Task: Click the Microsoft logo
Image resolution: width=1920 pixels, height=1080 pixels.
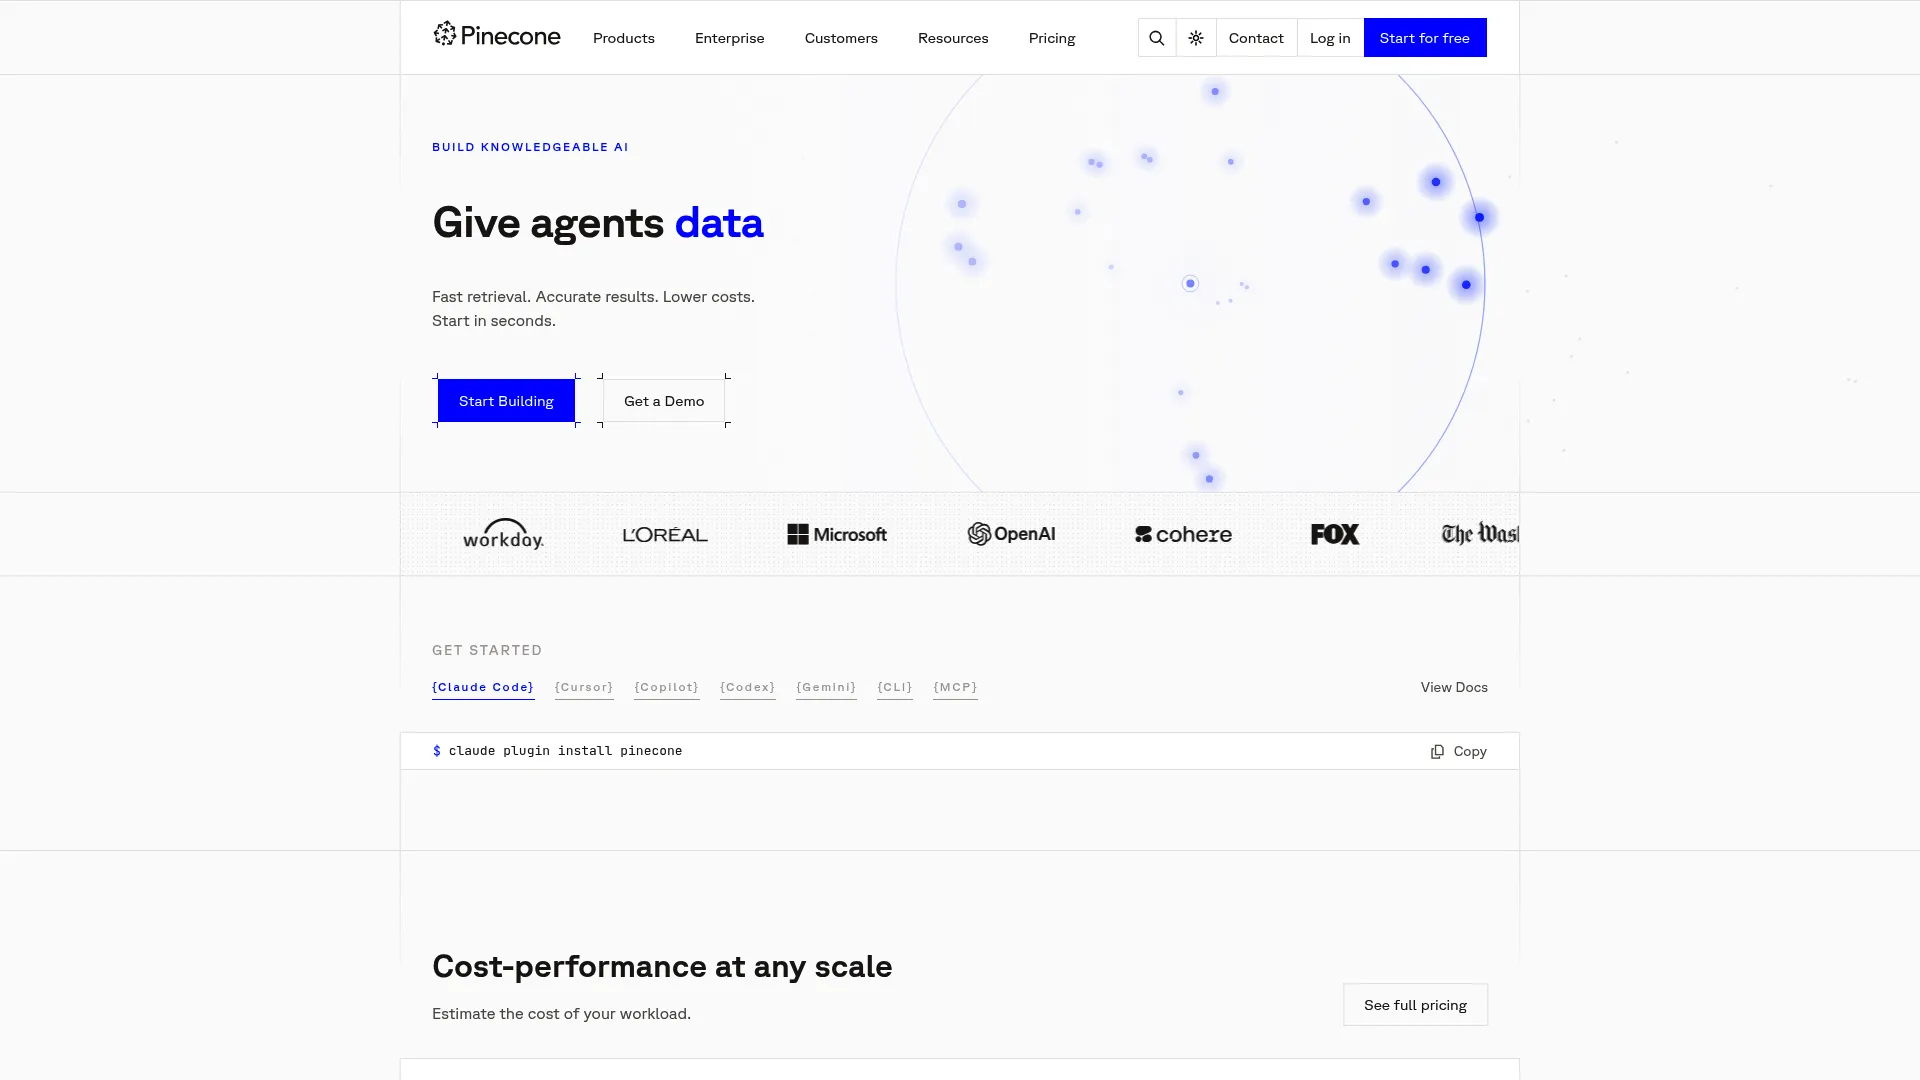Action: click(837, 535)
